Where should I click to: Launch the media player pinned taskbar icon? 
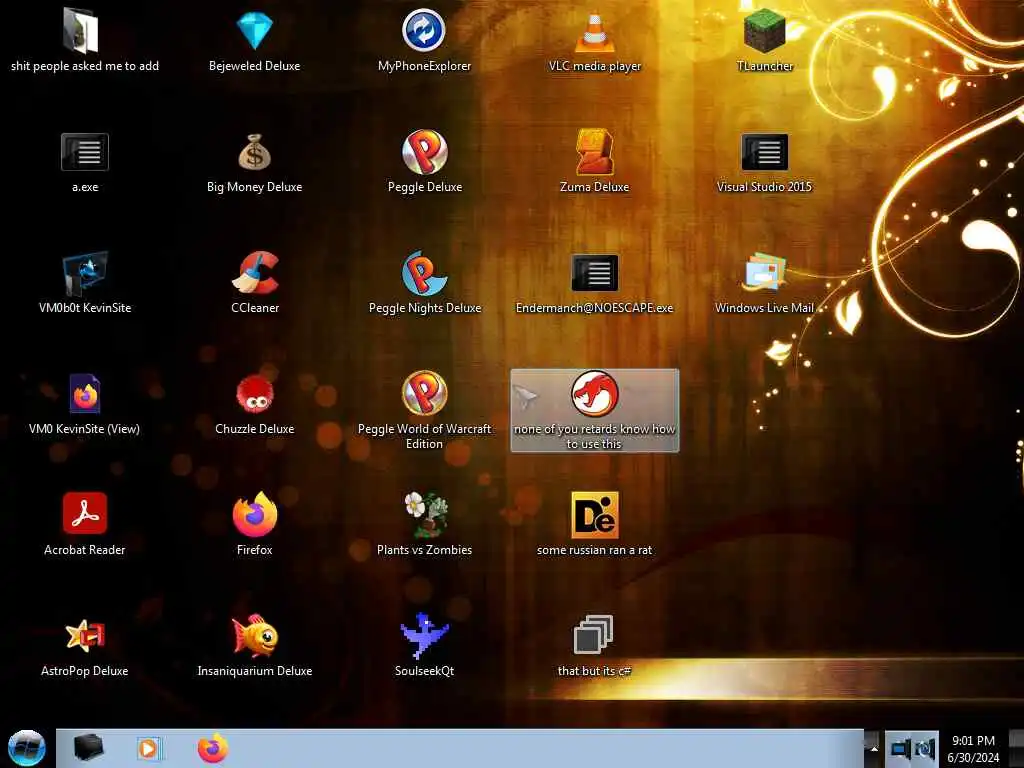coord(149,748)
